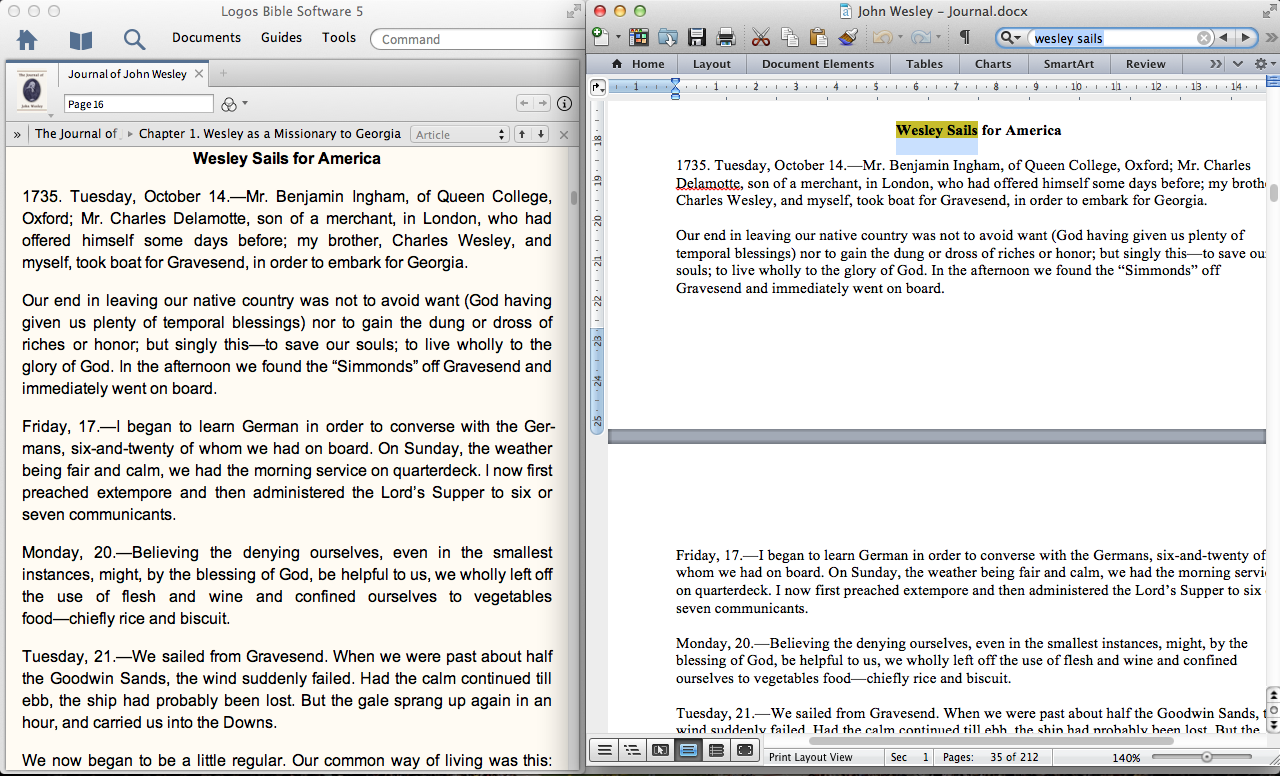Image resolution: width=1280 pixels, height=776 pixels.
Task: Click 'The Journal of' breadcrumb in Logos
Action: 76,134
